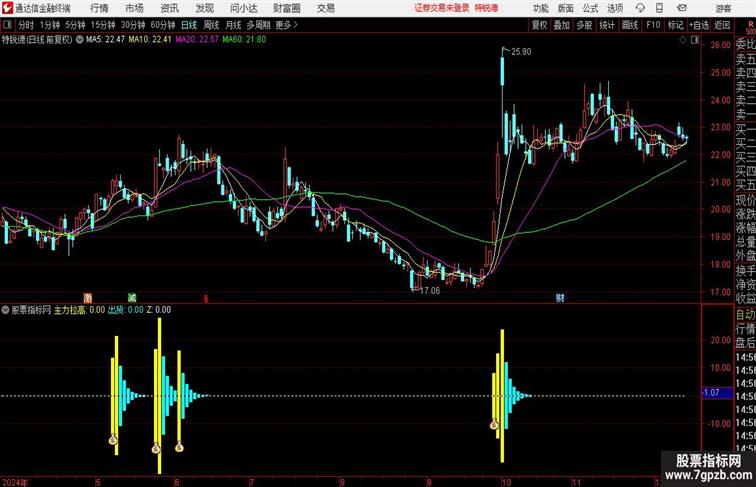
Task: Expand the main chart indicator dropdown arrow
Action: (80, 40)
